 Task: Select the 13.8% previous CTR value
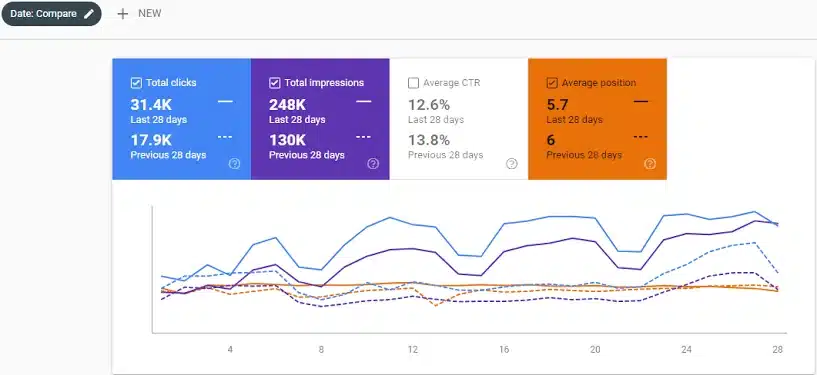pyautogui.click(x=429, y=141)
